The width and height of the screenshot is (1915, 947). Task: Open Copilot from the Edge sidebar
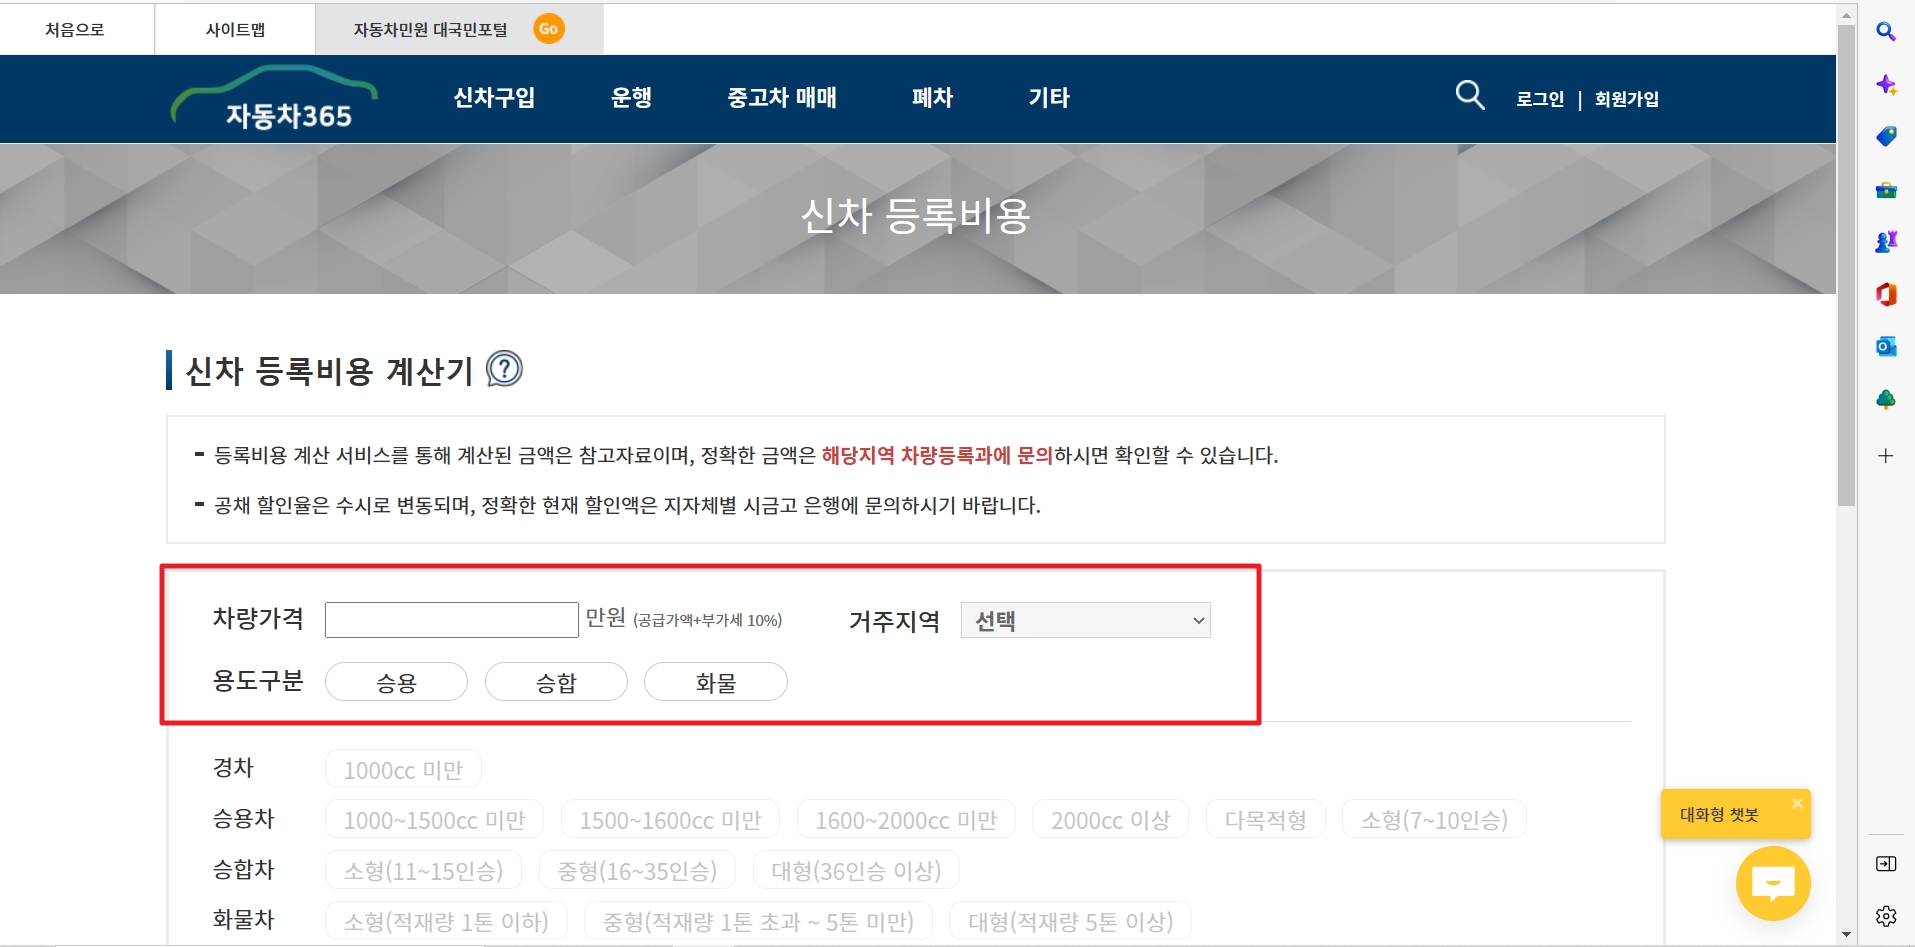[x=1888, y=85]
